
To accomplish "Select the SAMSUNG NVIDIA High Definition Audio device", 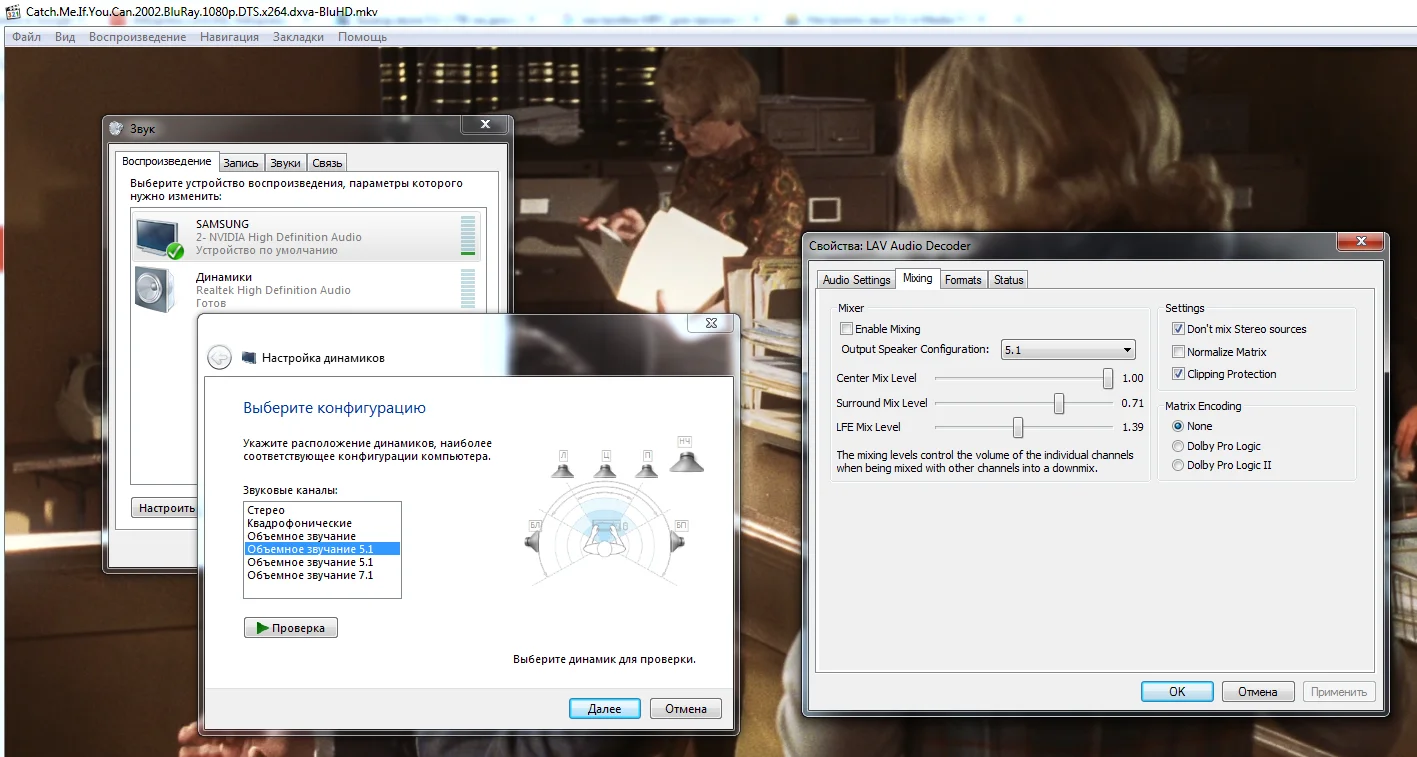I will (306, 237).
